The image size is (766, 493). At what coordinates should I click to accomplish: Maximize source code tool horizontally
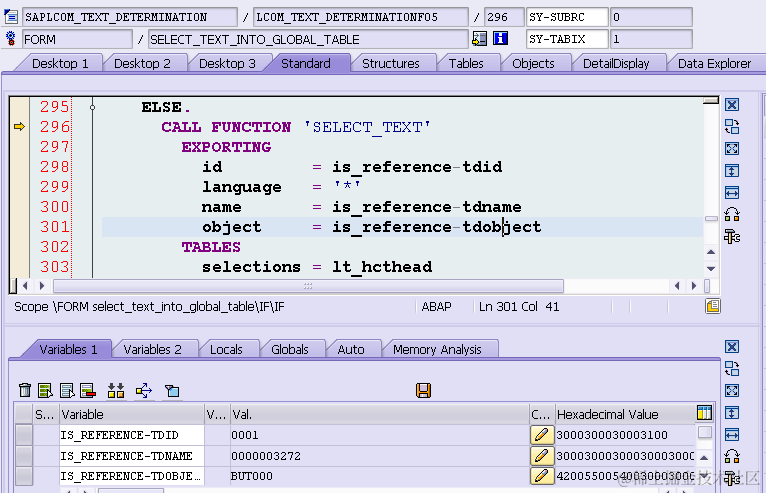[x=731, y=193]
